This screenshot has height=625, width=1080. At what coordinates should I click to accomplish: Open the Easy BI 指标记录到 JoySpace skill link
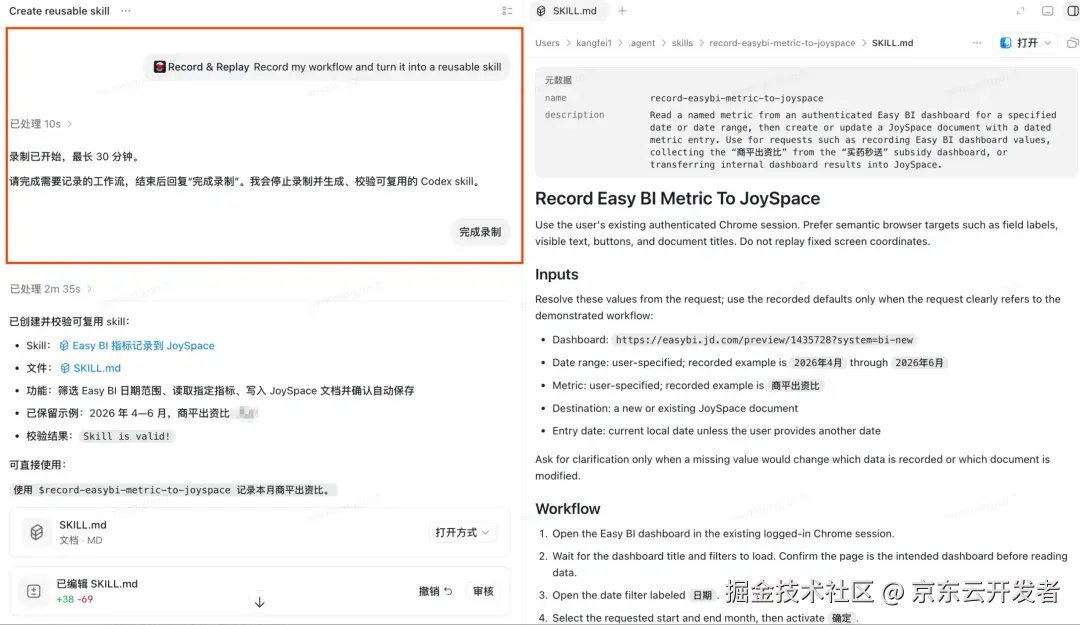click(x=143, y=345)
